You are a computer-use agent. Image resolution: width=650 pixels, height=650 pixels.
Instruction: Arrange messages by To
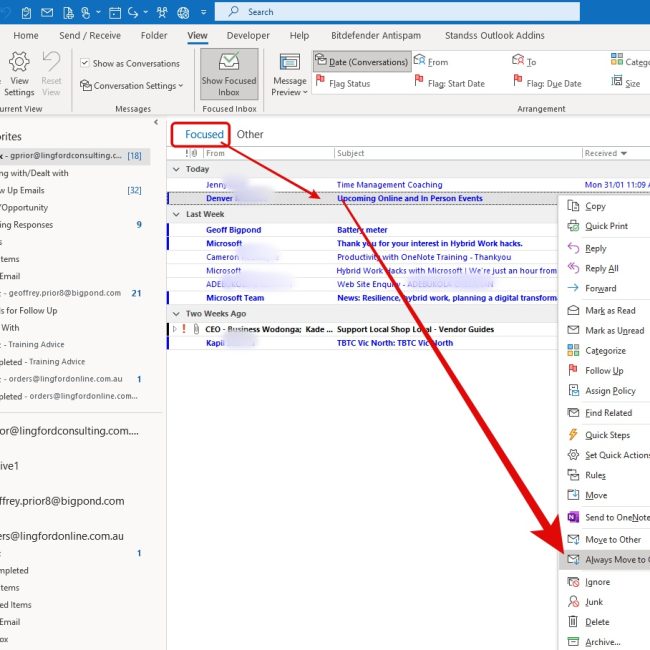524,61
